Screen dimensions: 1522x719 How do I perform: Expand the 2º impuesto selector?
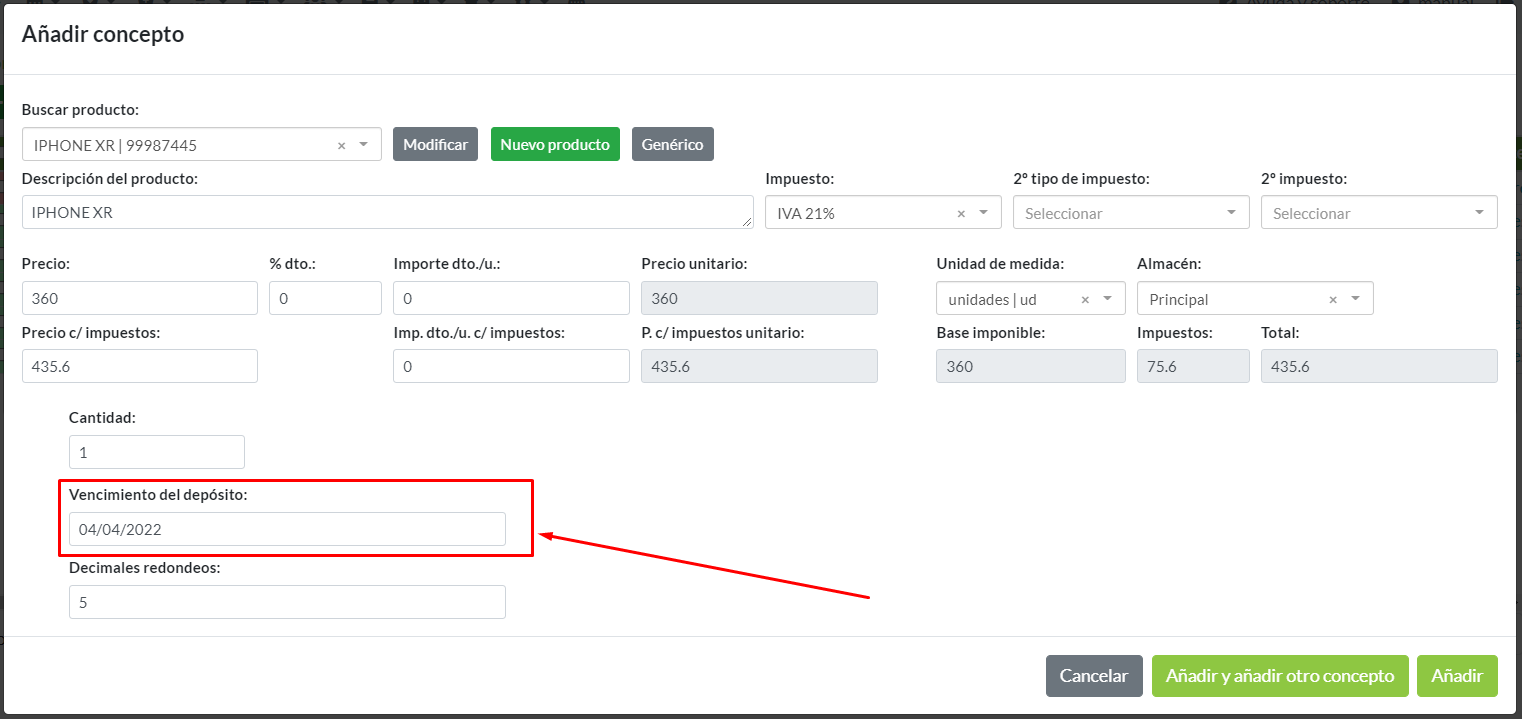[x=1479, y=213]
